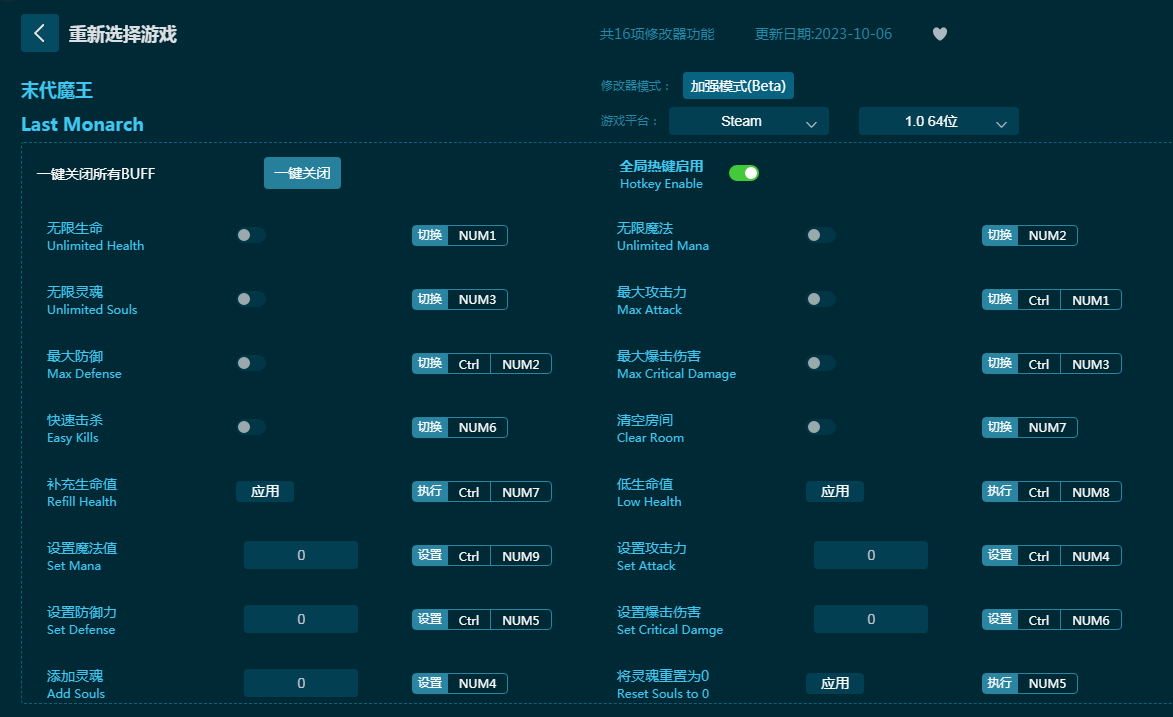Switch on the Max Attack toggle
This screenshot has width=1173, height=717.
tap(820, 299)
